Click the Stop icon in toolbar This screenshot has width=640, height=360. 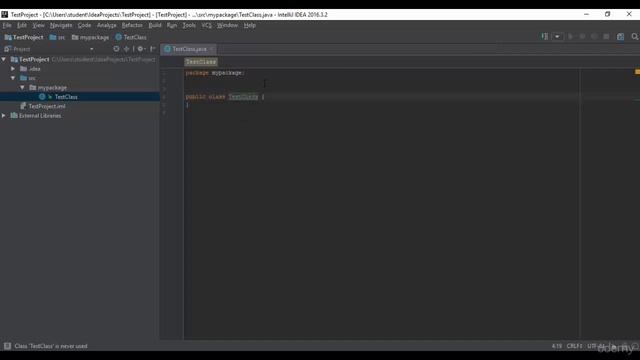[607, 37]
